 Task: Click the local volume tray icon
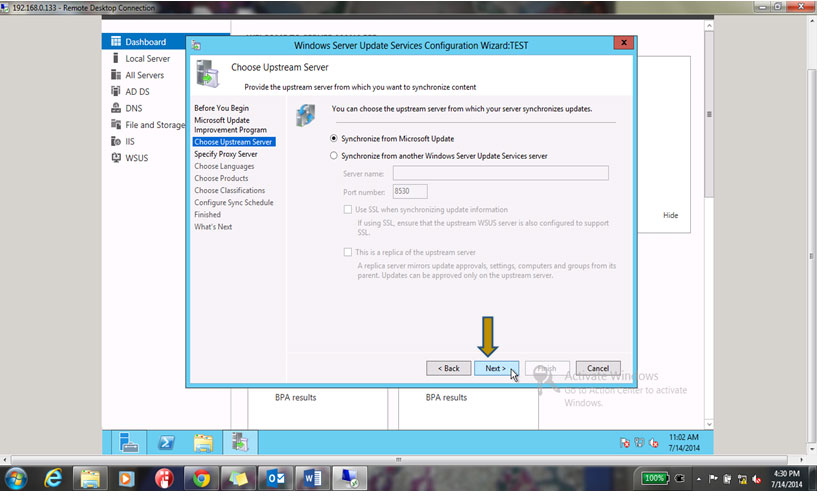pyautogui.click(x=757, y=479)
